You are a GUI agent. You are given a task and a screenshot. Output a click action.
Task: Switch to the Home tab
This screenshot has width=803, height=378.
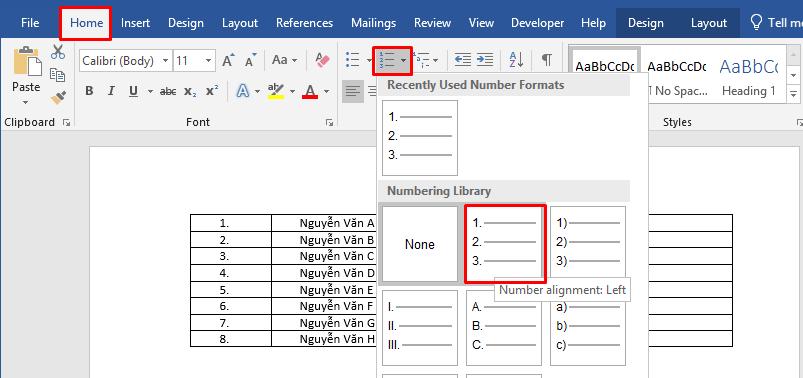[x=86, y=23]
